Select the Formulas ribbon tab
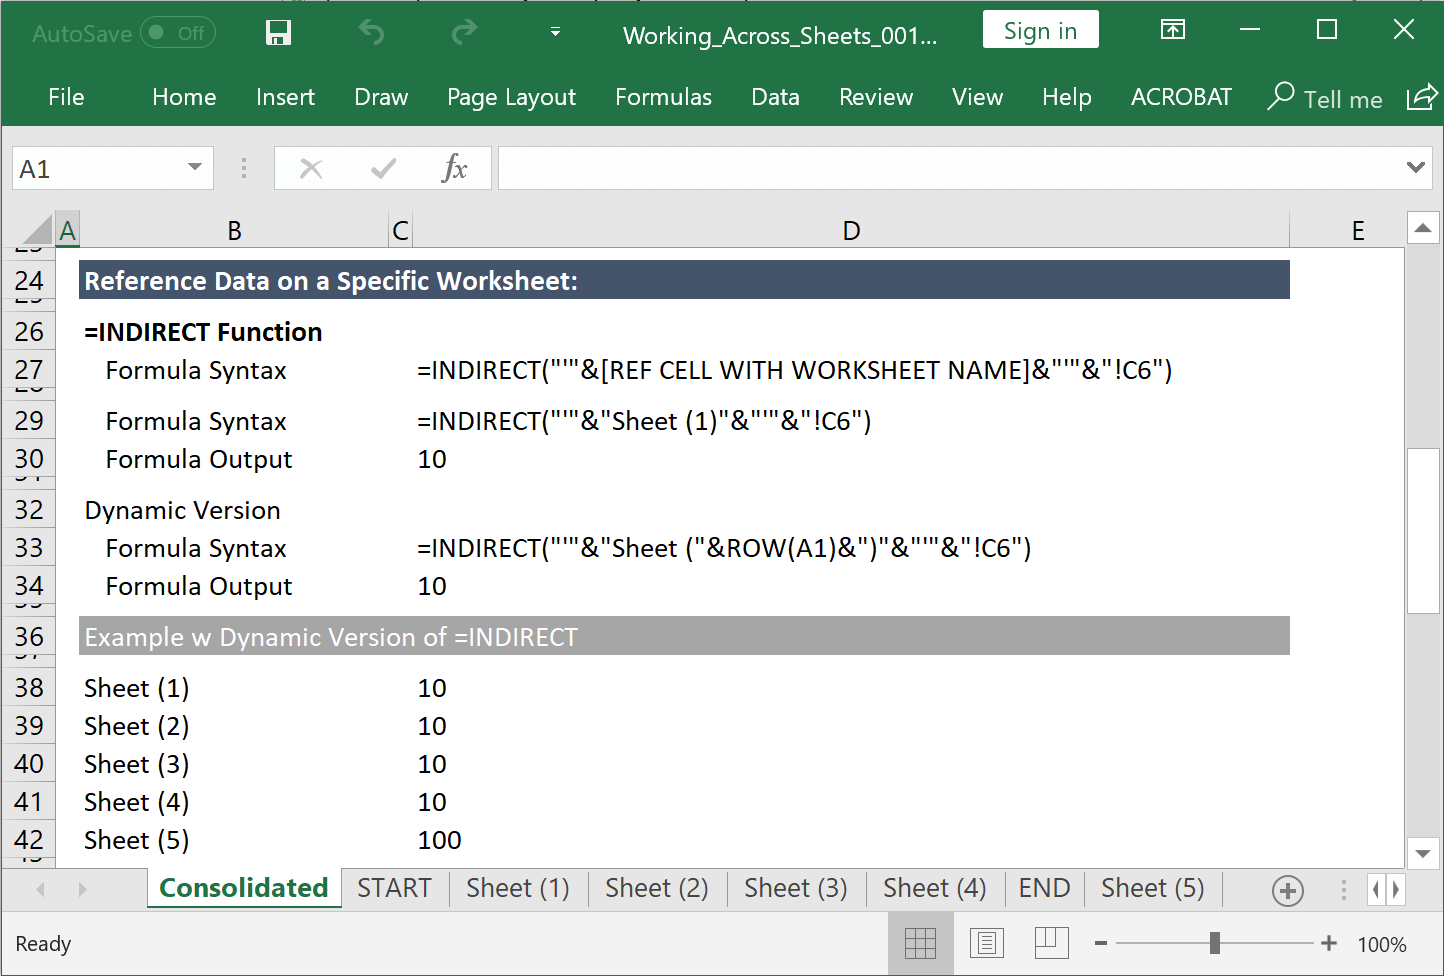The image size is (1444, 976). (663, 97)
